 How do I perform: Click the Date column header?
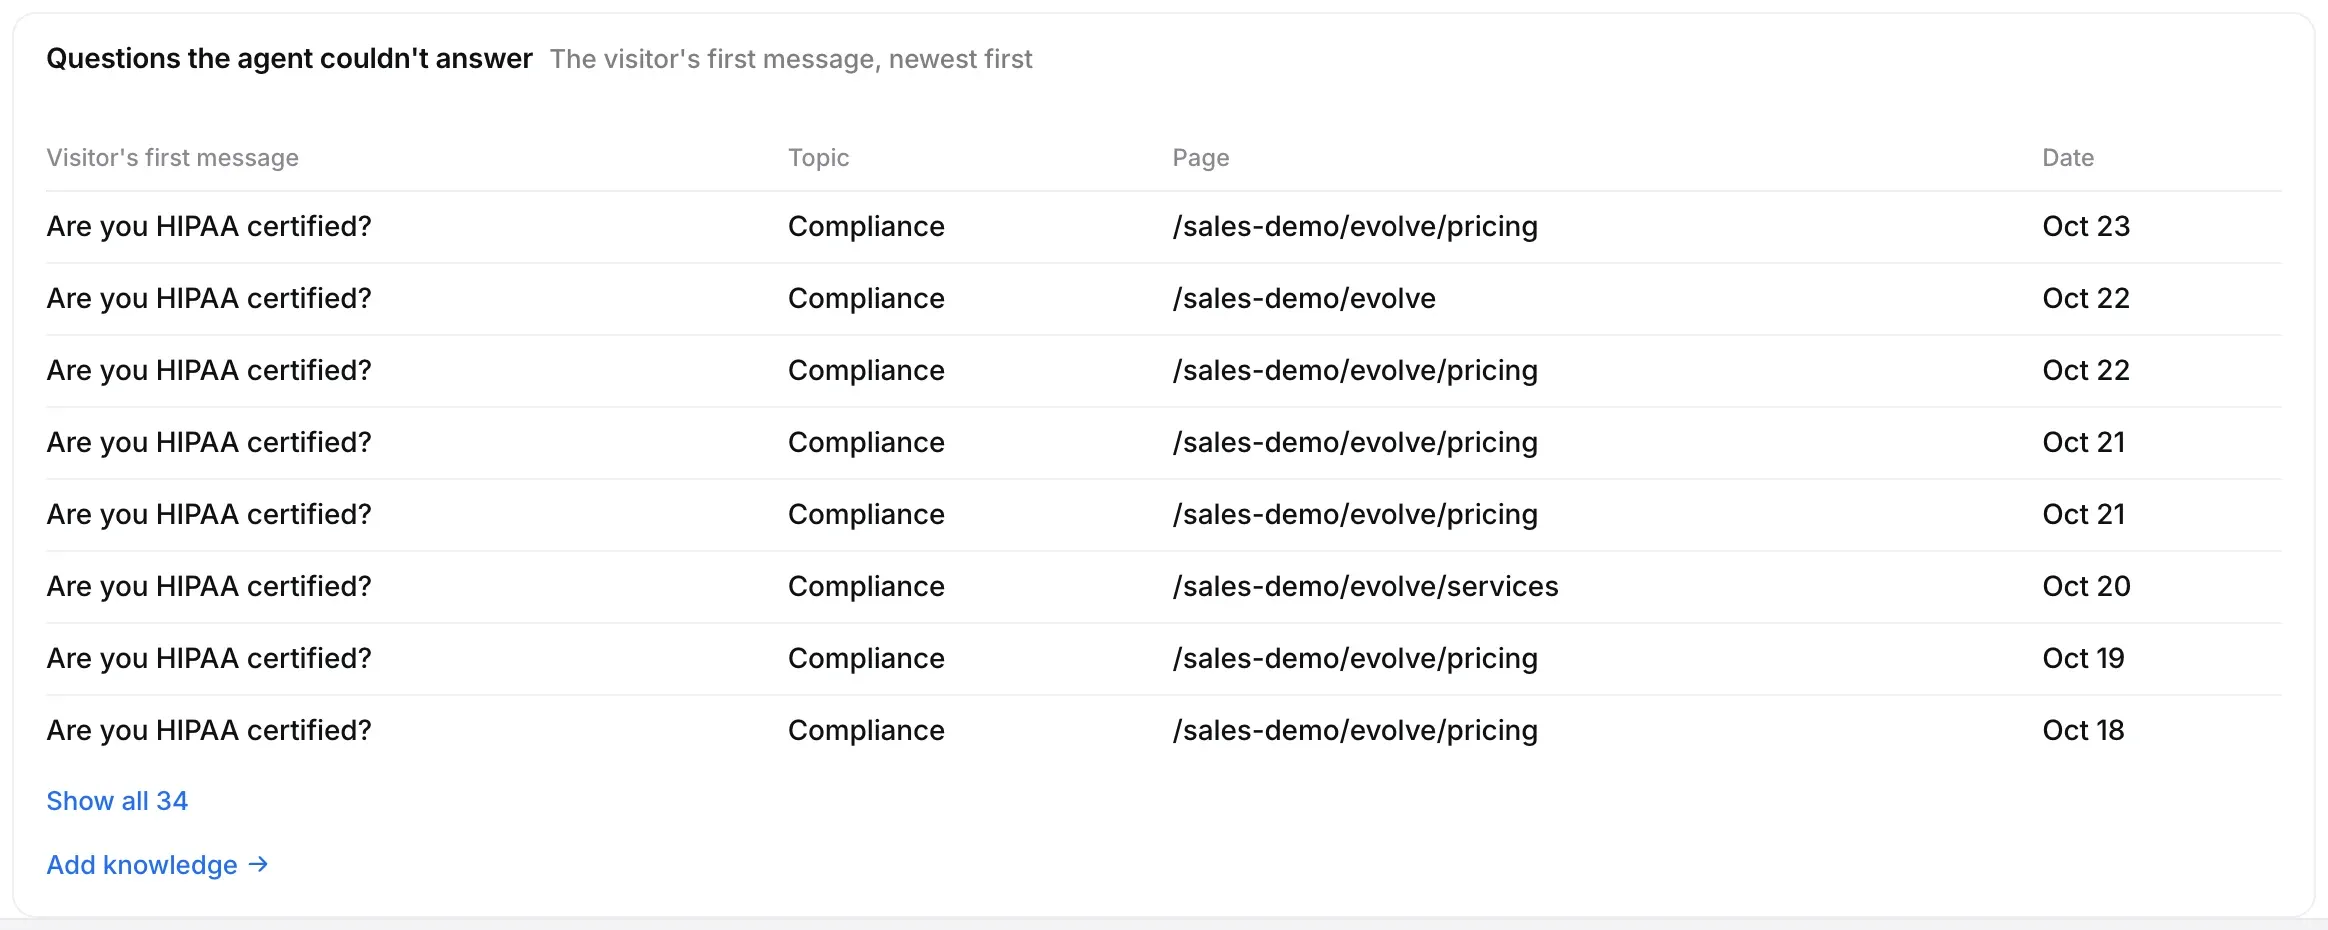click(2068, 158)
